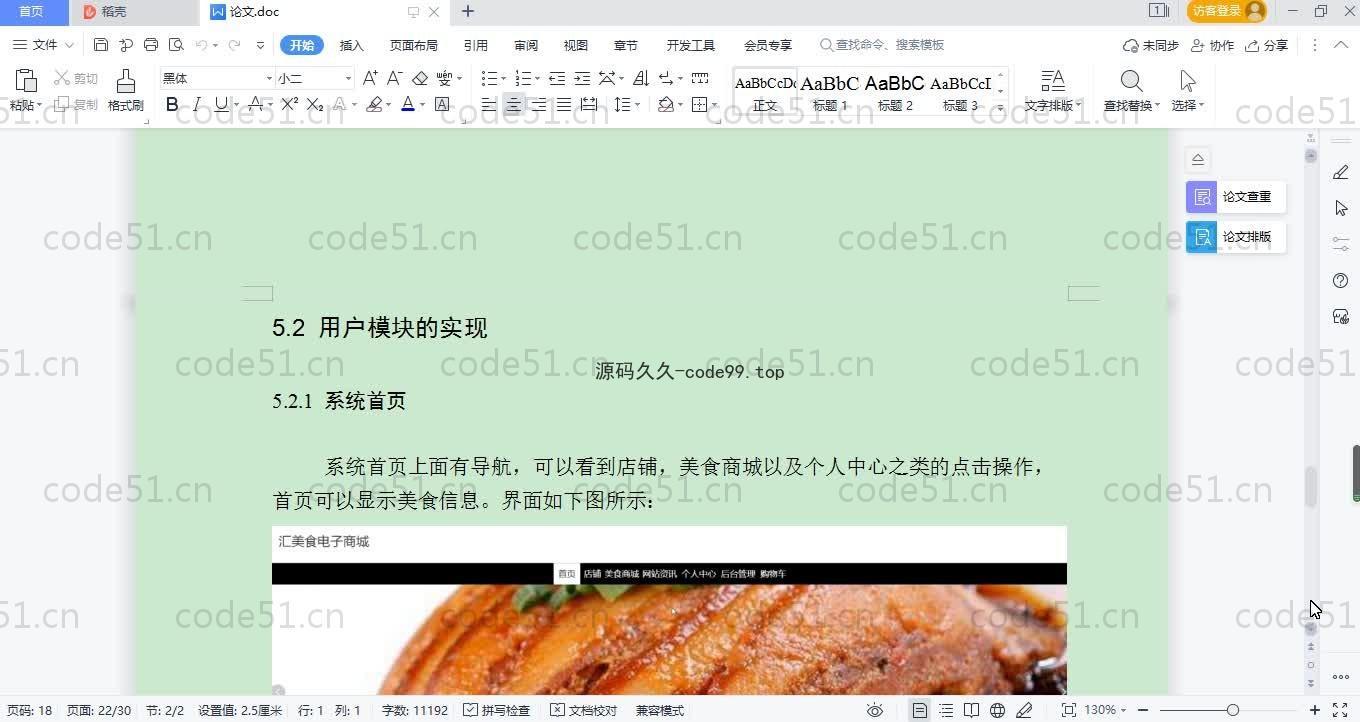Click the 分享 share button

(x=1267, y=45)
